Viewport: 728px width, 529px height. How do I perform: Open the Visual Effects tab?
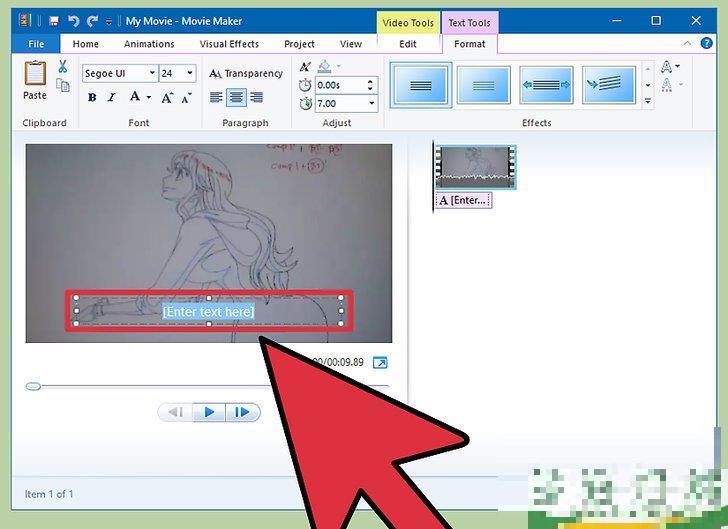click(x=229, y=44)
